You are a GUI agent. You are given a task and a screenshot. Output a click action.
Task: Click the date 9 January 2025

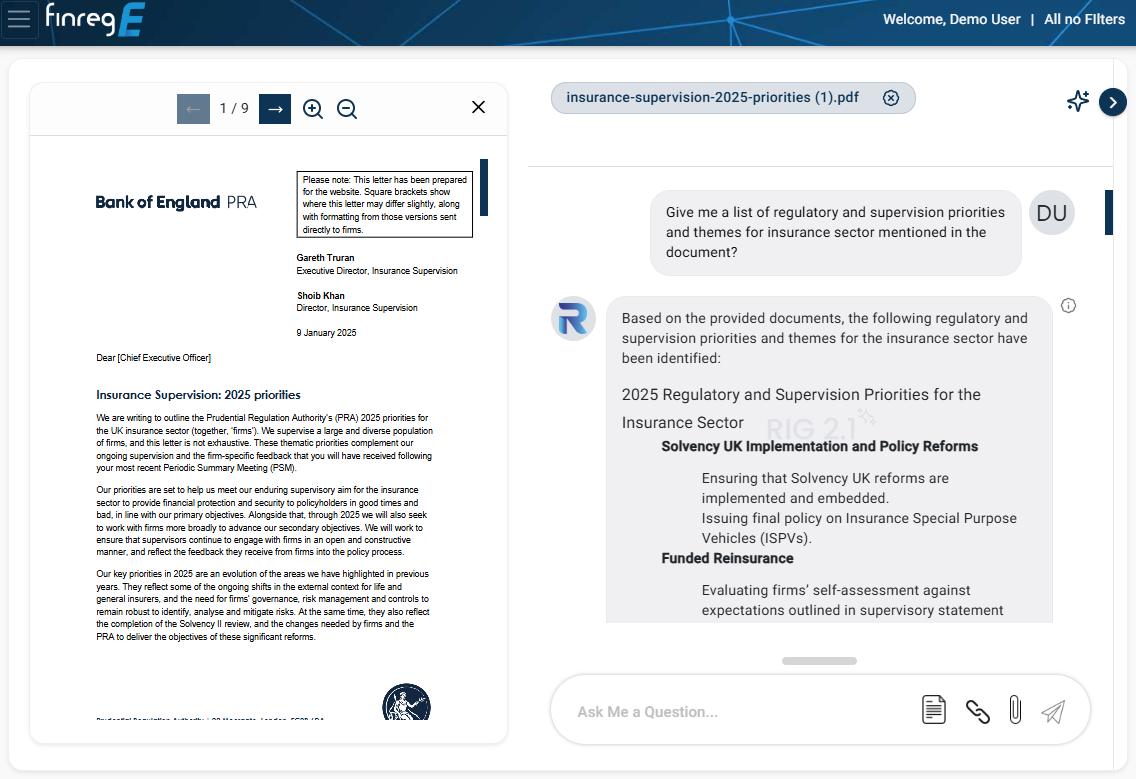pos(326,333)
